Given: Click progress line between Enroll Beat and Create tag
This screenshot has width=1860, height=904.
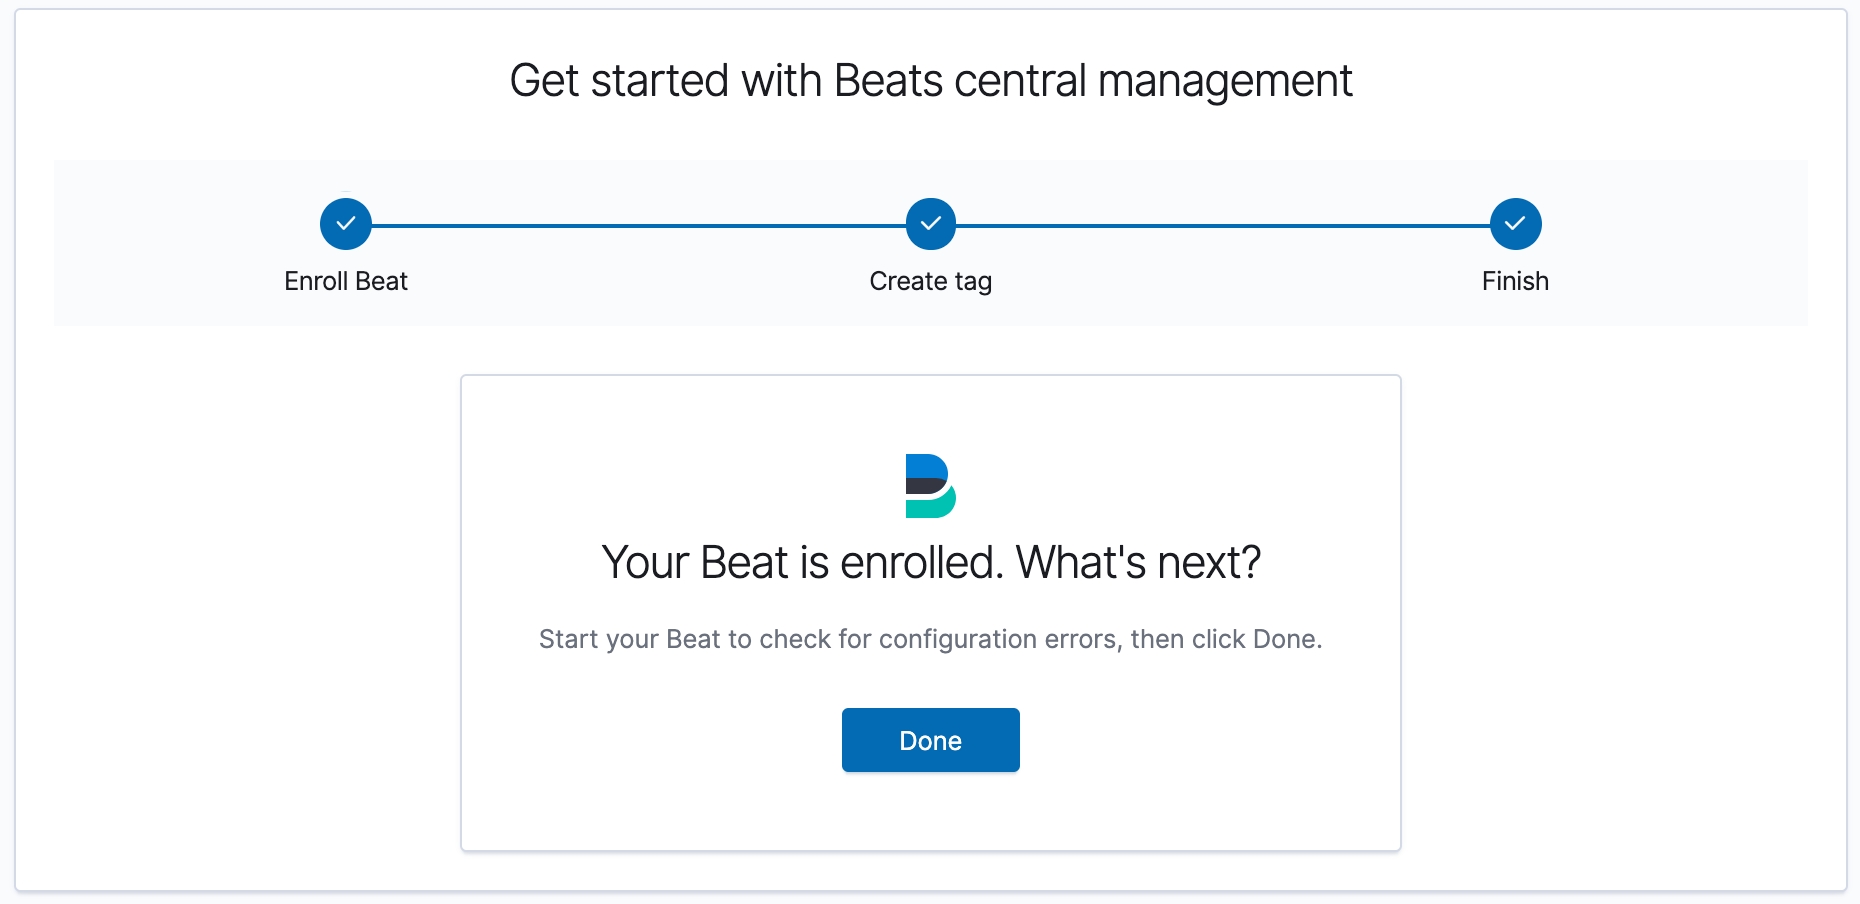Looking at the screenshot, I should (638, 226).
